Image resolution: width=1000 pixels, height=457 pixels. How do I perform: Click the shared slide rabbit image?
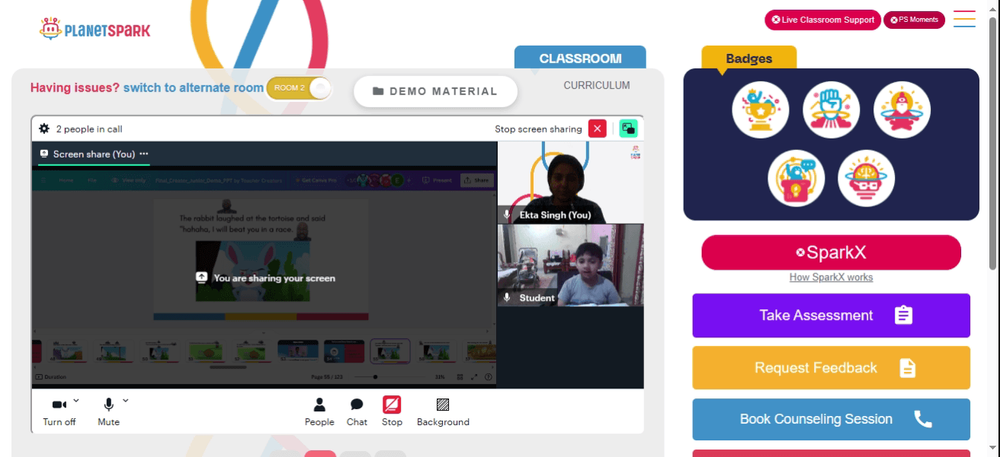(x=253, y=271)
